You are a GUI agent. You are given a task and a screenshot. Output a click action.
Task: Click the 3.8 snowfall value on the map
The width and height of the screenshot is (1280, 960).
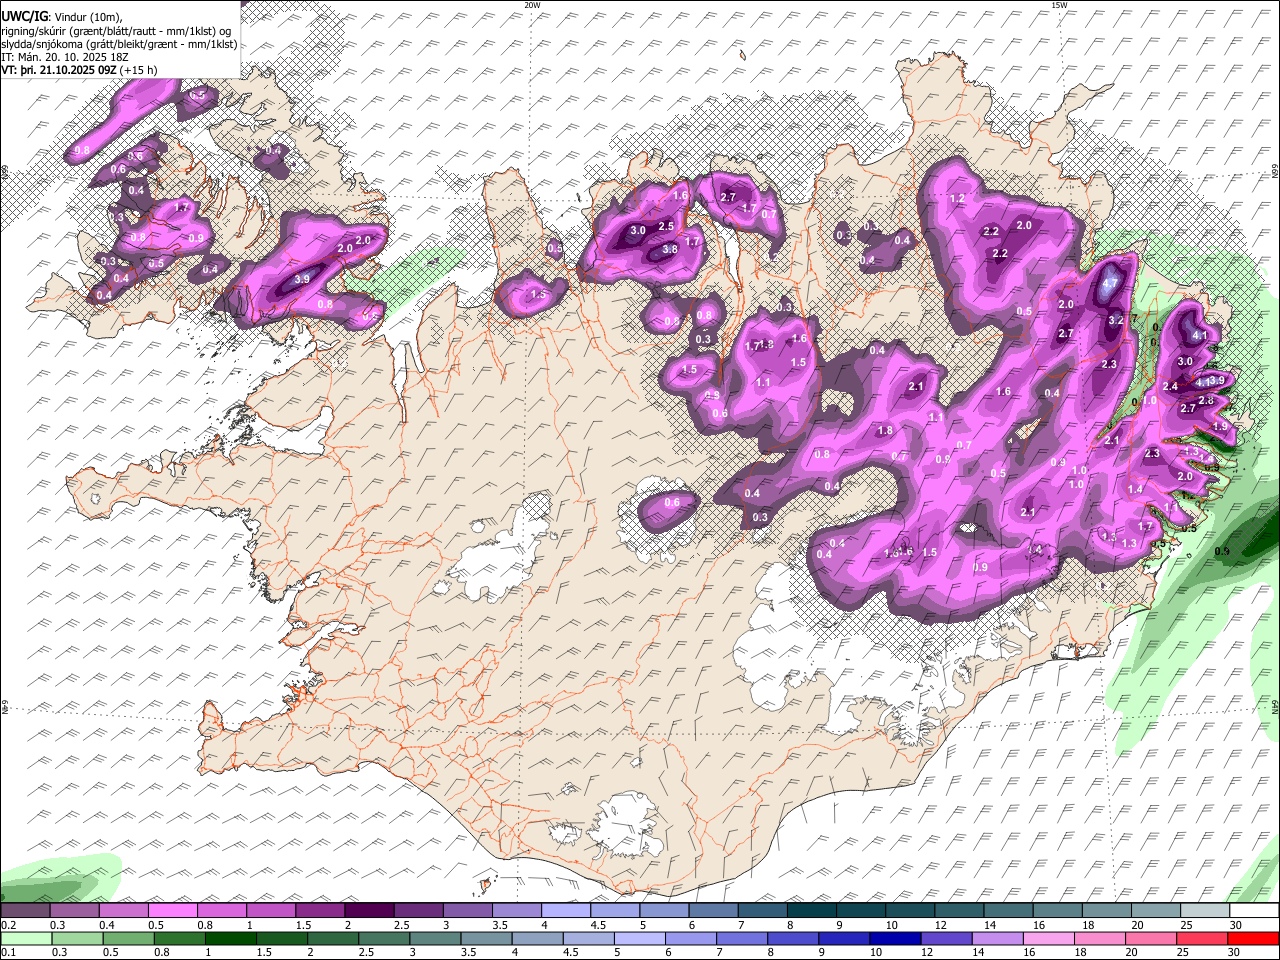click(x=670, y=249)
